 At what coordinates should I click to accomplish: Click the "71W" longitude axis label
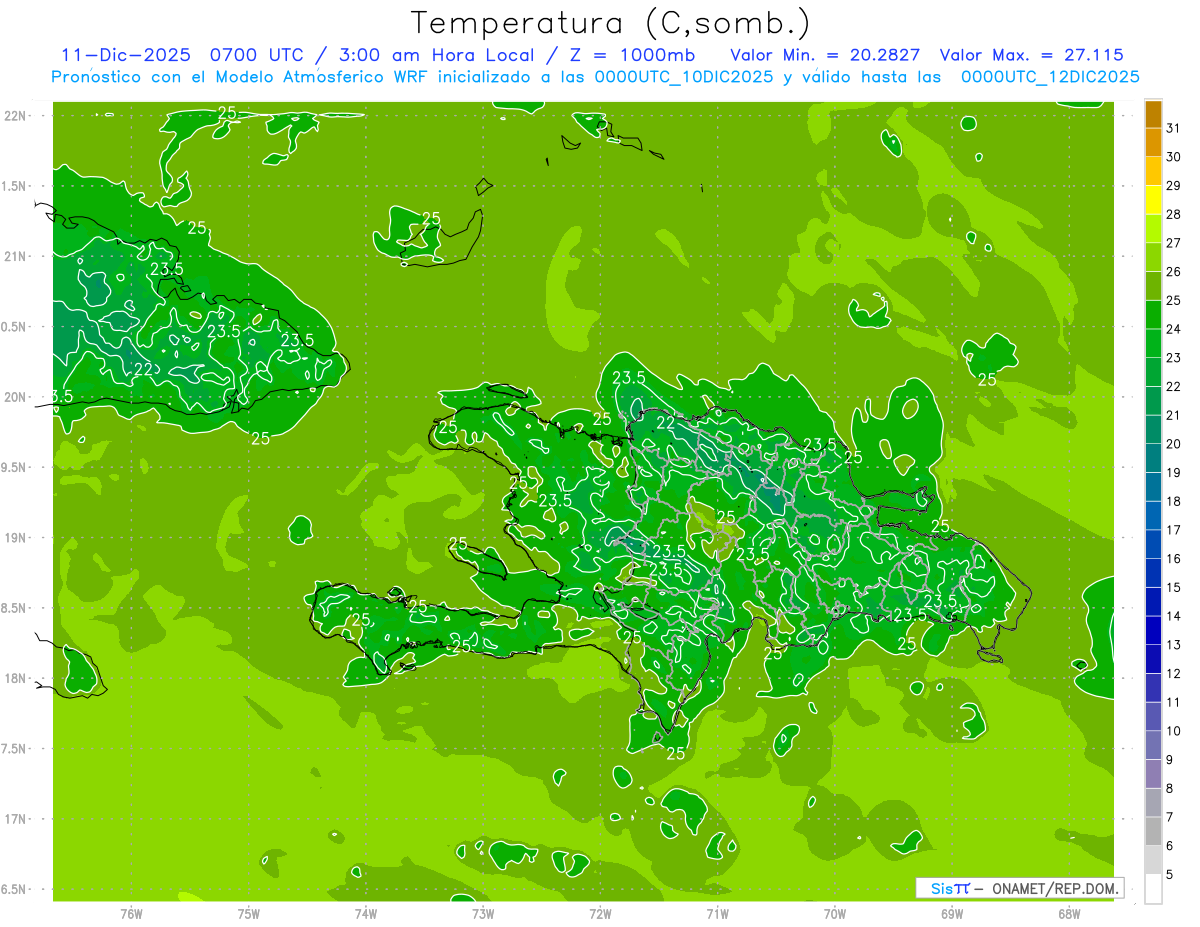(717, 914)
